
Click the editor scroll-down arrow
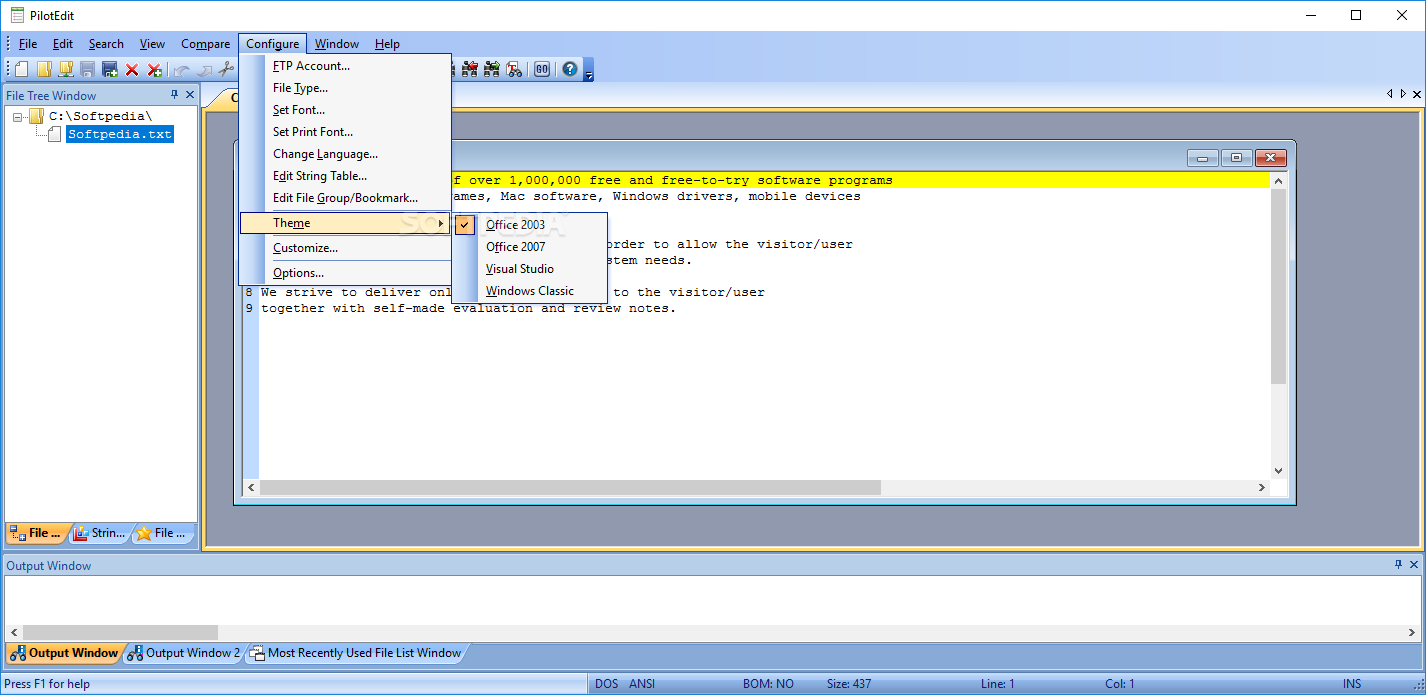(x=1278, y=471)
